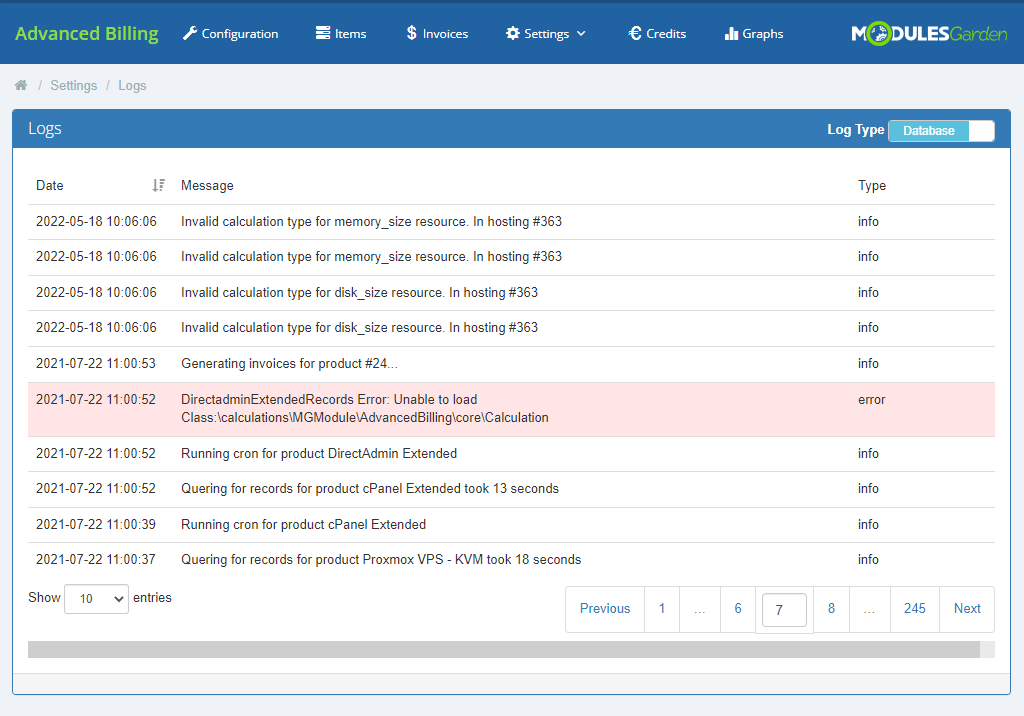Image resolution: width=1024 pixels, height=716 pixels.
Task: Open Credits via the euro icon
Action: [x=634, y=34]
